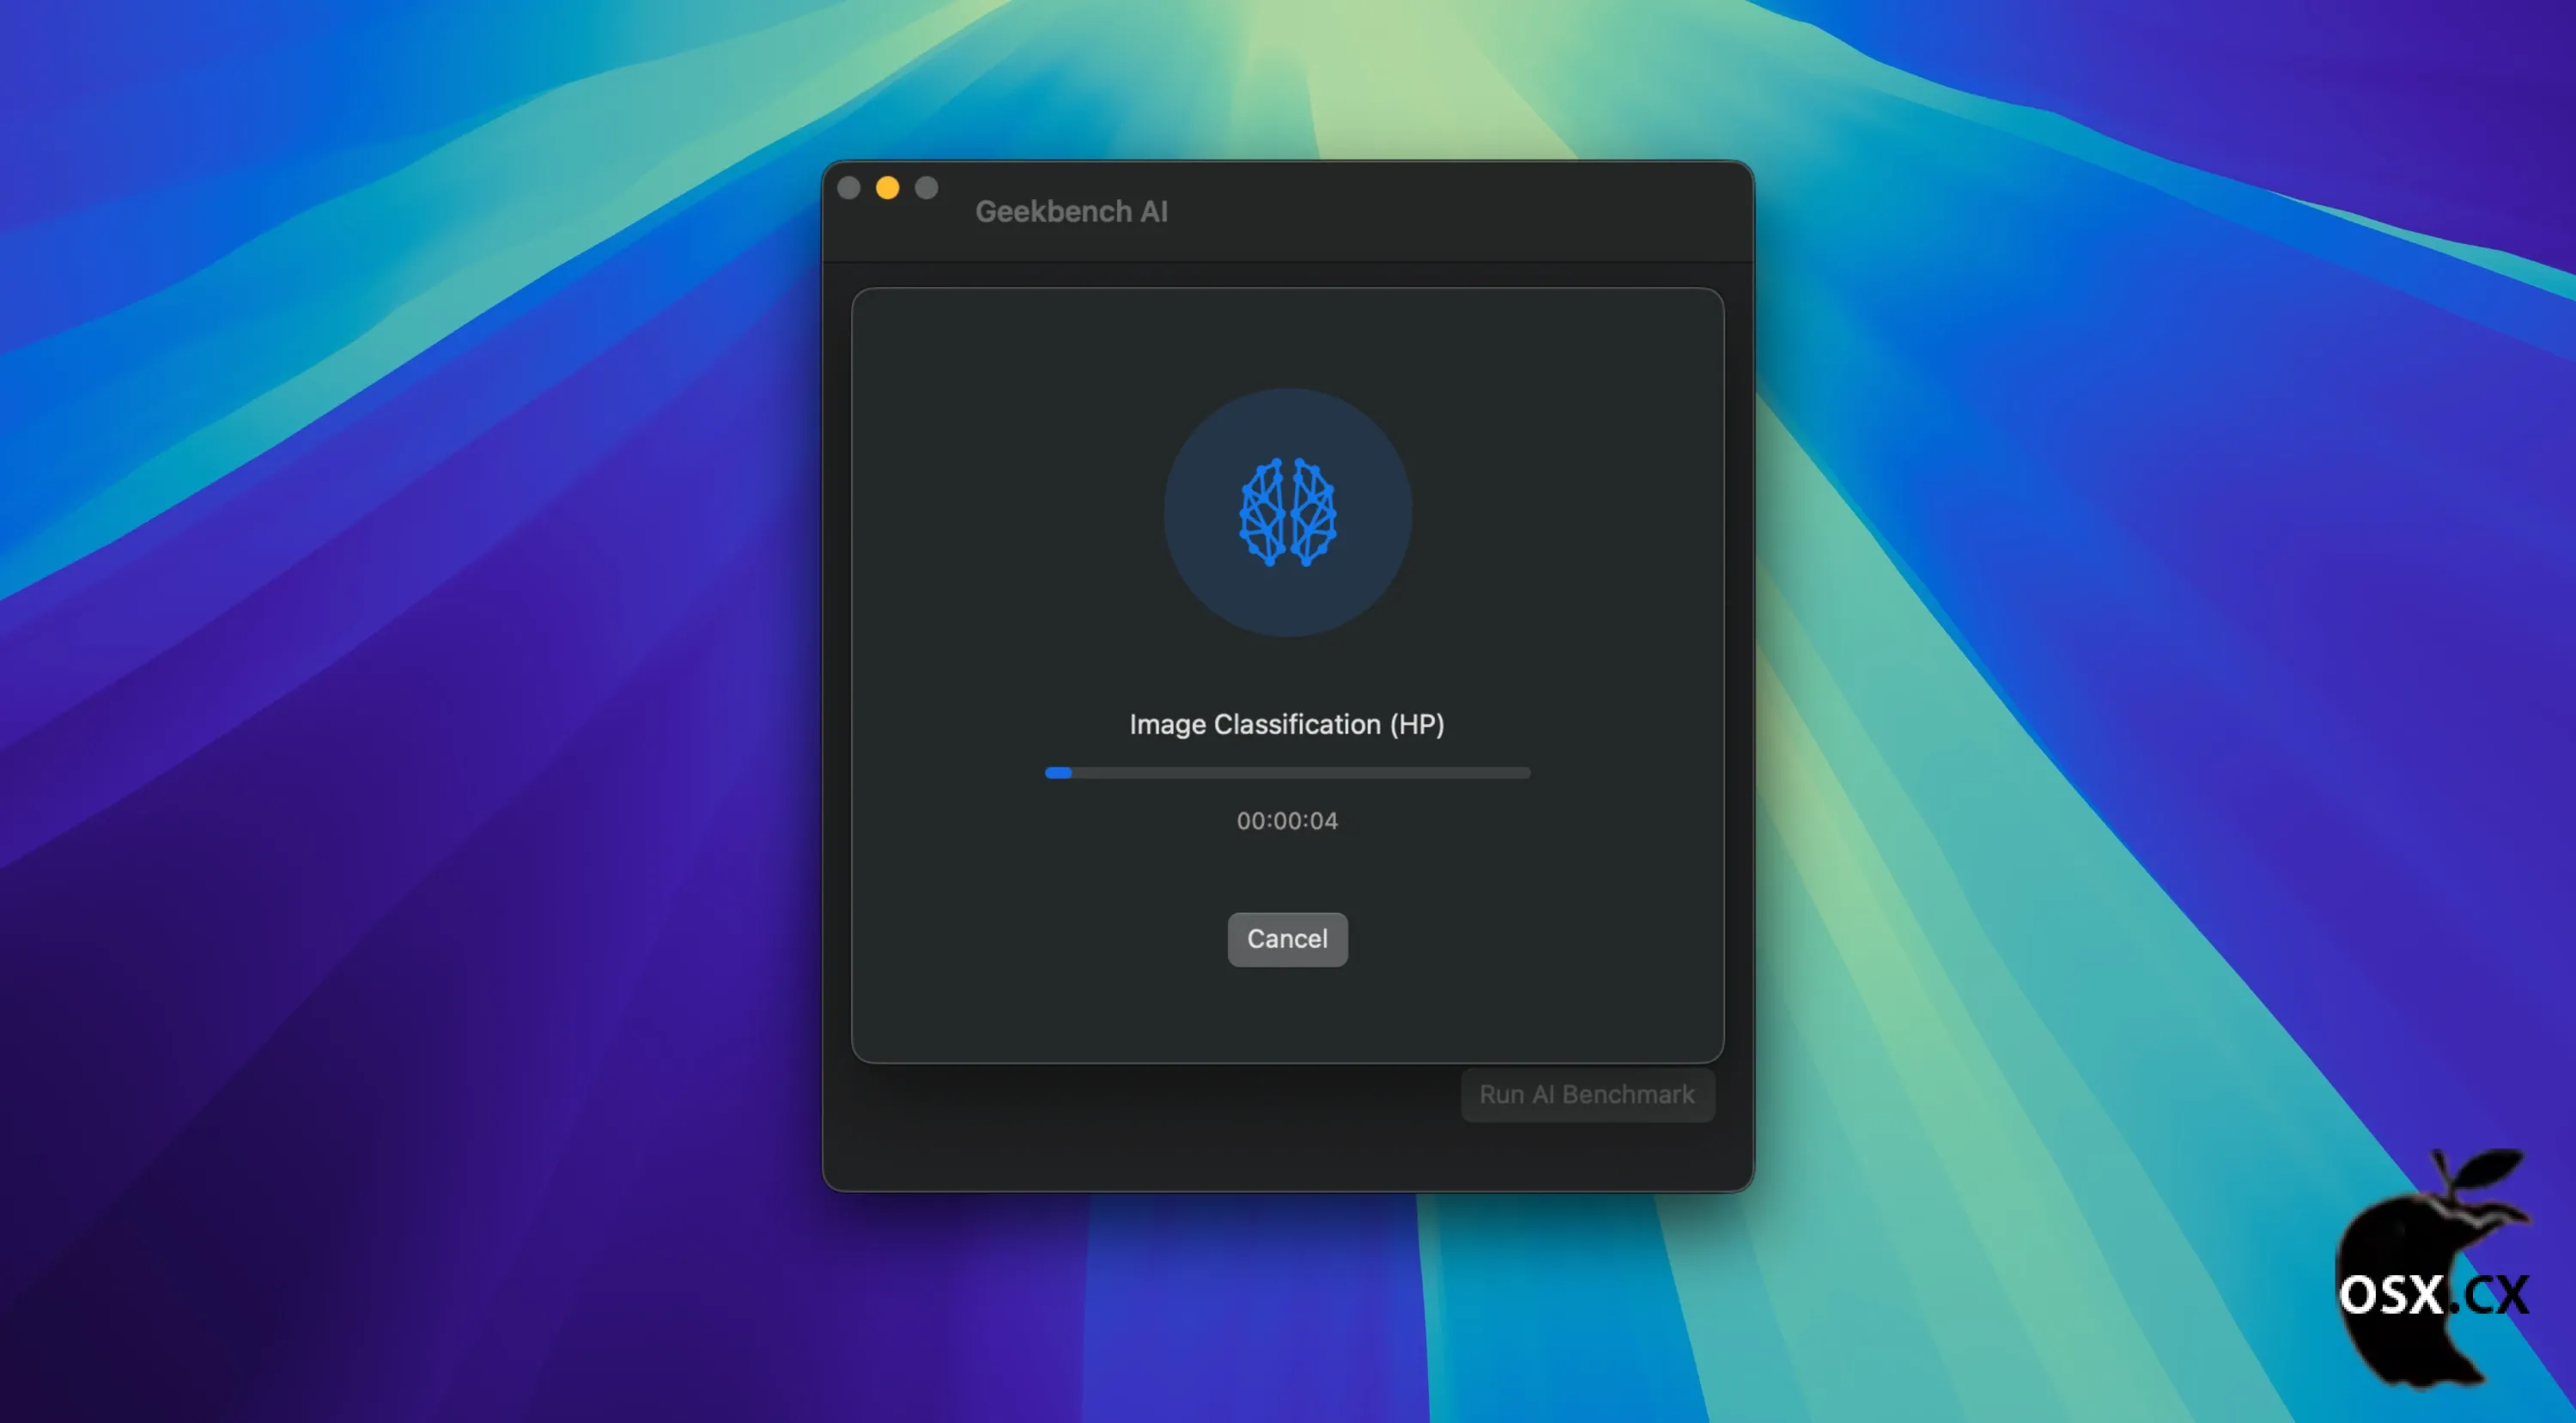Click the desktop wallpaper background
This screenshot has height=1423, width=2576.
(x=400, y=700)
